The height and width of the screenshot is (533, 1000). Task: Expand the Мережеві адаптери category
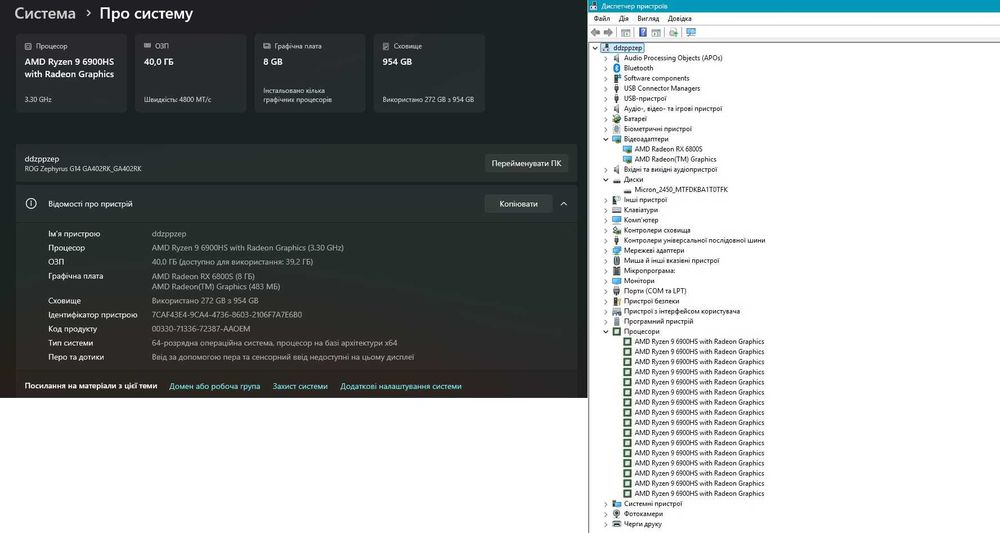[x=606, y=251]
